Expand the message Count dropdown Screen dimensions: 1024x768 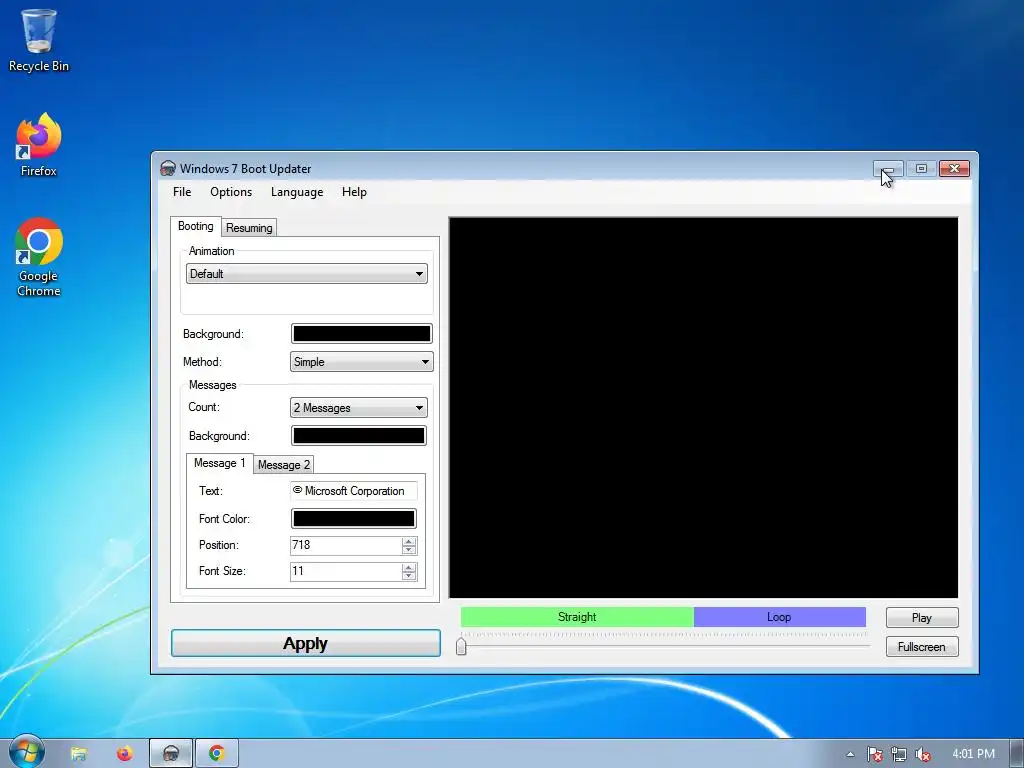[359, 408]
